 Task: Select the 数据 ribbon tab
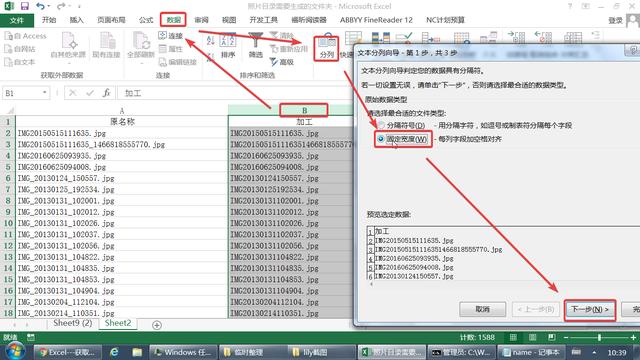173,20
